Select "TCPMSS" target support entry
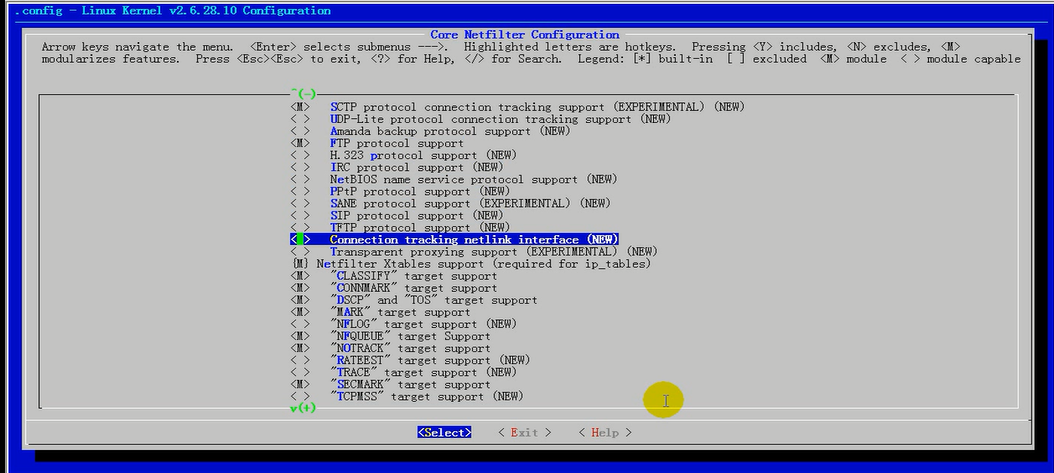This screenshot has height=473, width=1054. (x=426, y=397)
